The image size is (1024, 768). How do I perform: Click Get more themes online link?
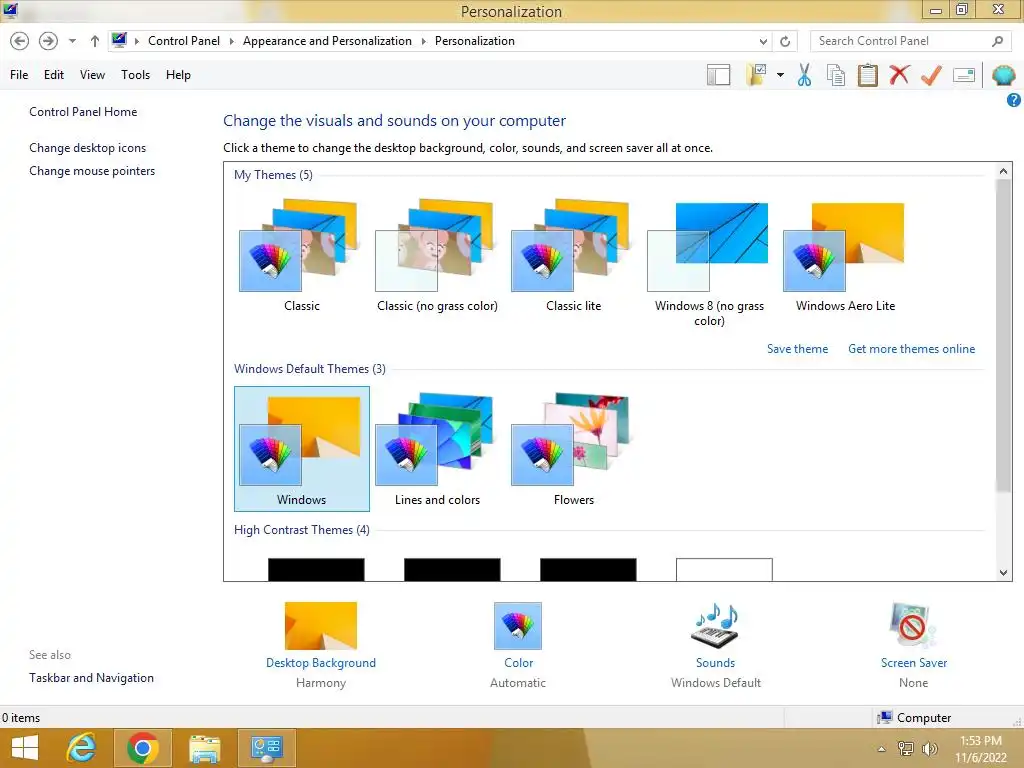pyautogui.click(x=912, y=349)
